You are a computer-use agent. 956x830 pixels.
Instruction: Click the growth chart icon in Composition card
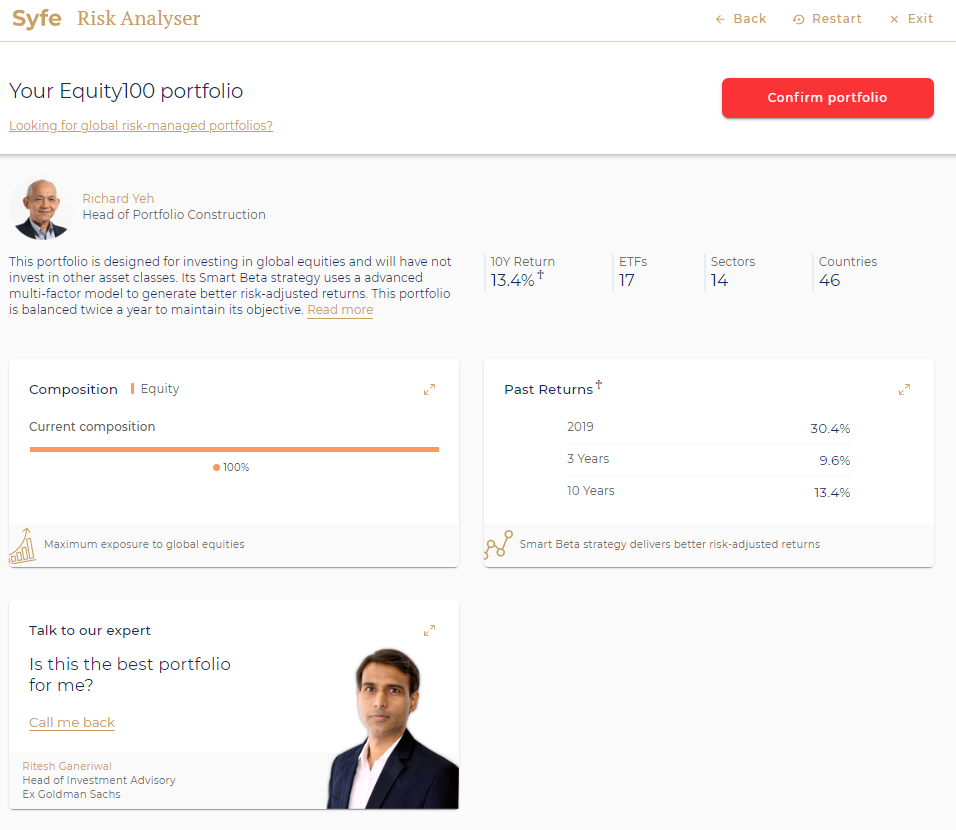pyautogui.click(x=23, y=545)
